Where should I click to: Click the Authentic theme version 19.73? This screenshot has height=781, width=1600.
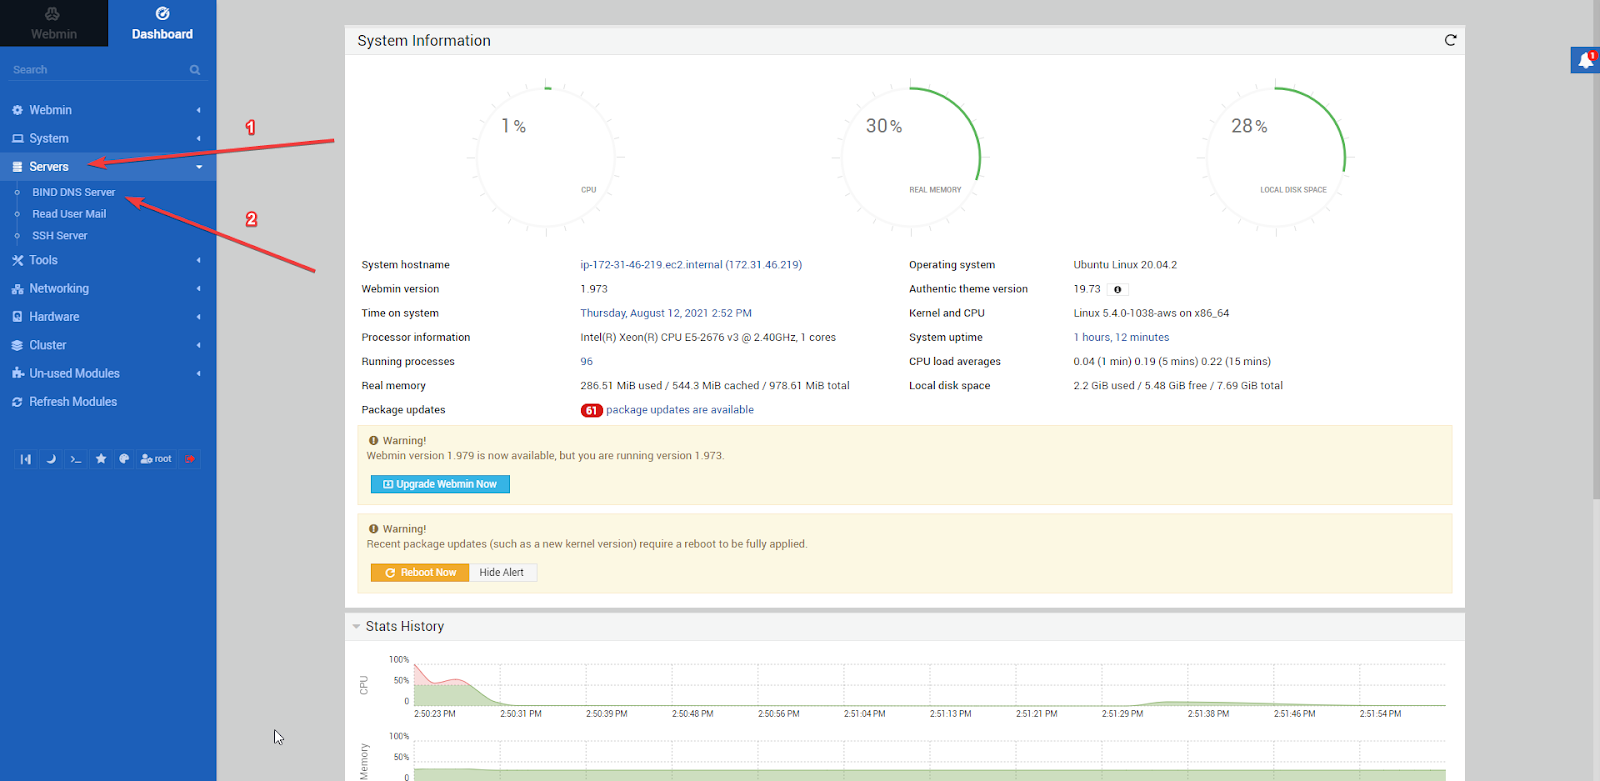(1087, 289)
